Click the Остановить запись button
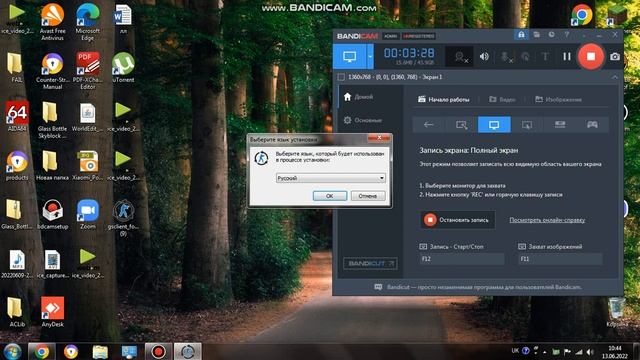This screenshot has width=640, height=360. [458, 220]
